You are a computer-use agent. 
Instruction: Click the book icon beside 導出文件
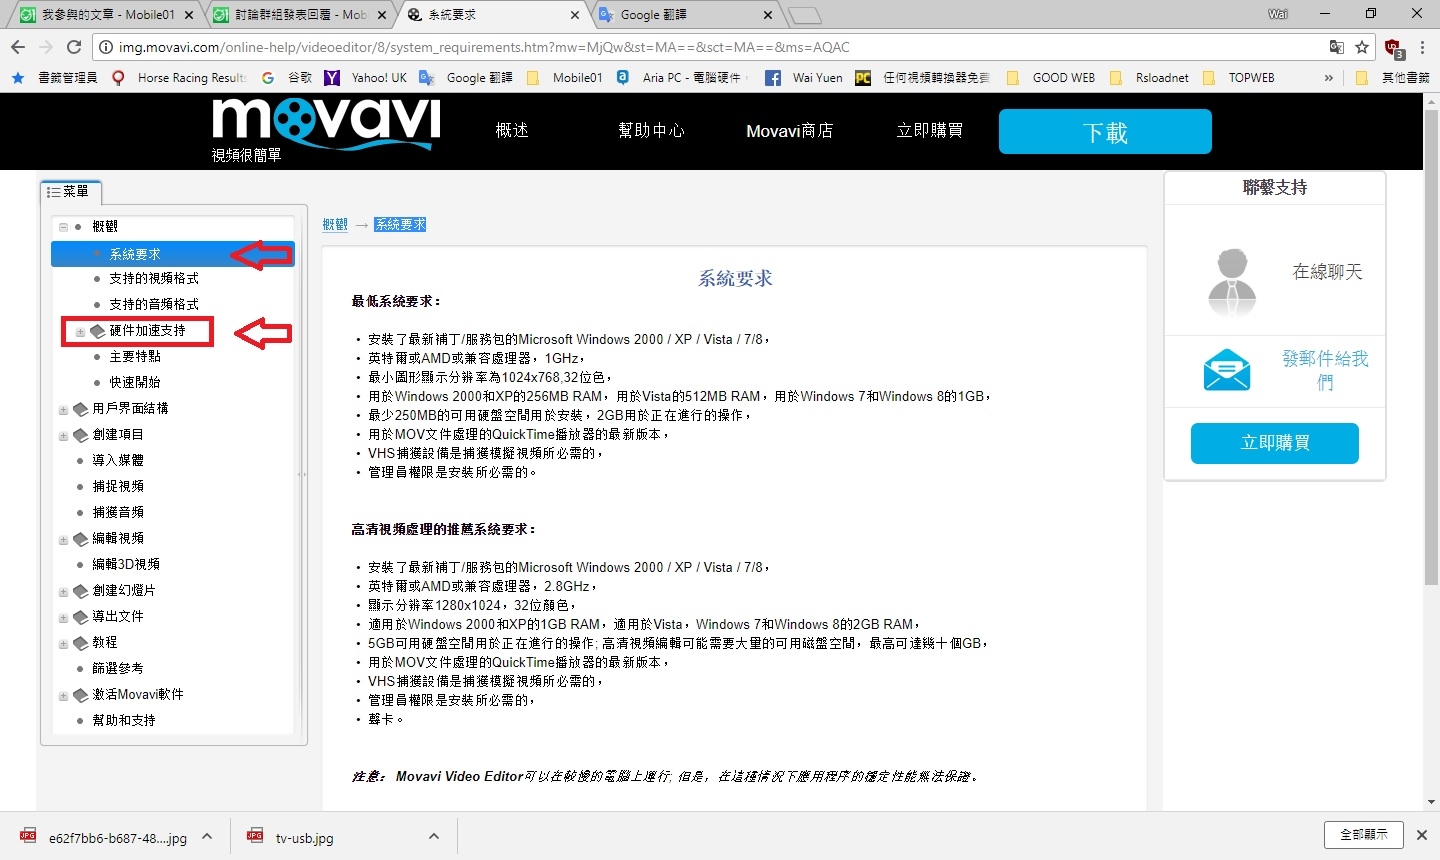point(81,617)
